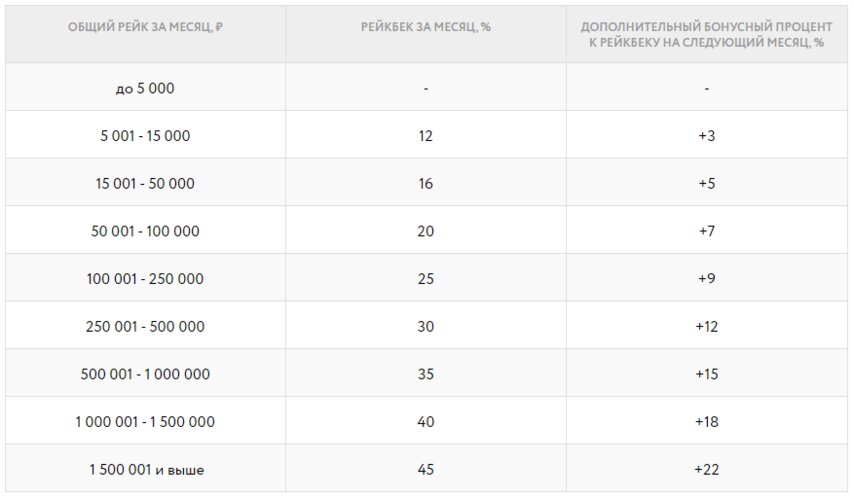Select the '1 500 001 и выше' cell
Viewport: 854px width, 497px height.
pyautogui.click(x=147, y=469)
